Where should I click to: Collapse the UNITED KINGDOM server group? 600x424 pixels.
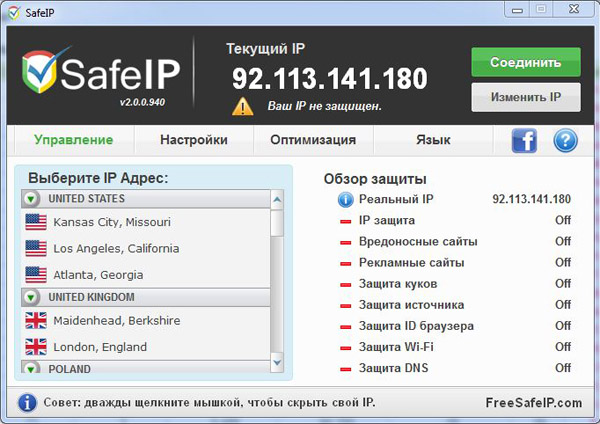pyautogui.click(x=31, y=297)
